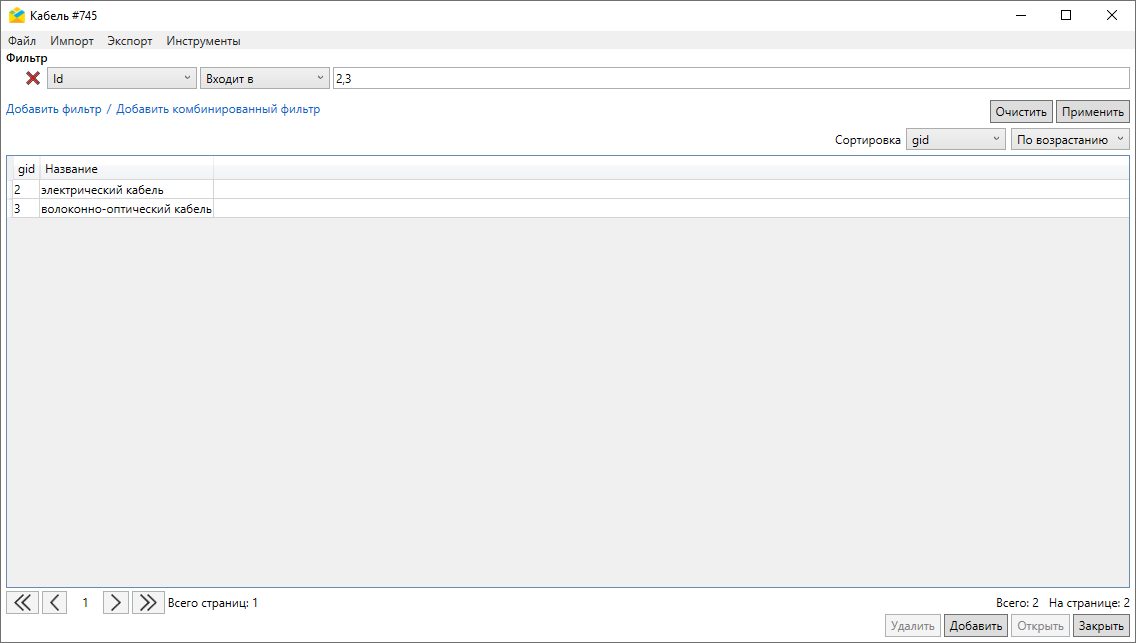
Task: Go to next page arrow
Action: point(116,602)
